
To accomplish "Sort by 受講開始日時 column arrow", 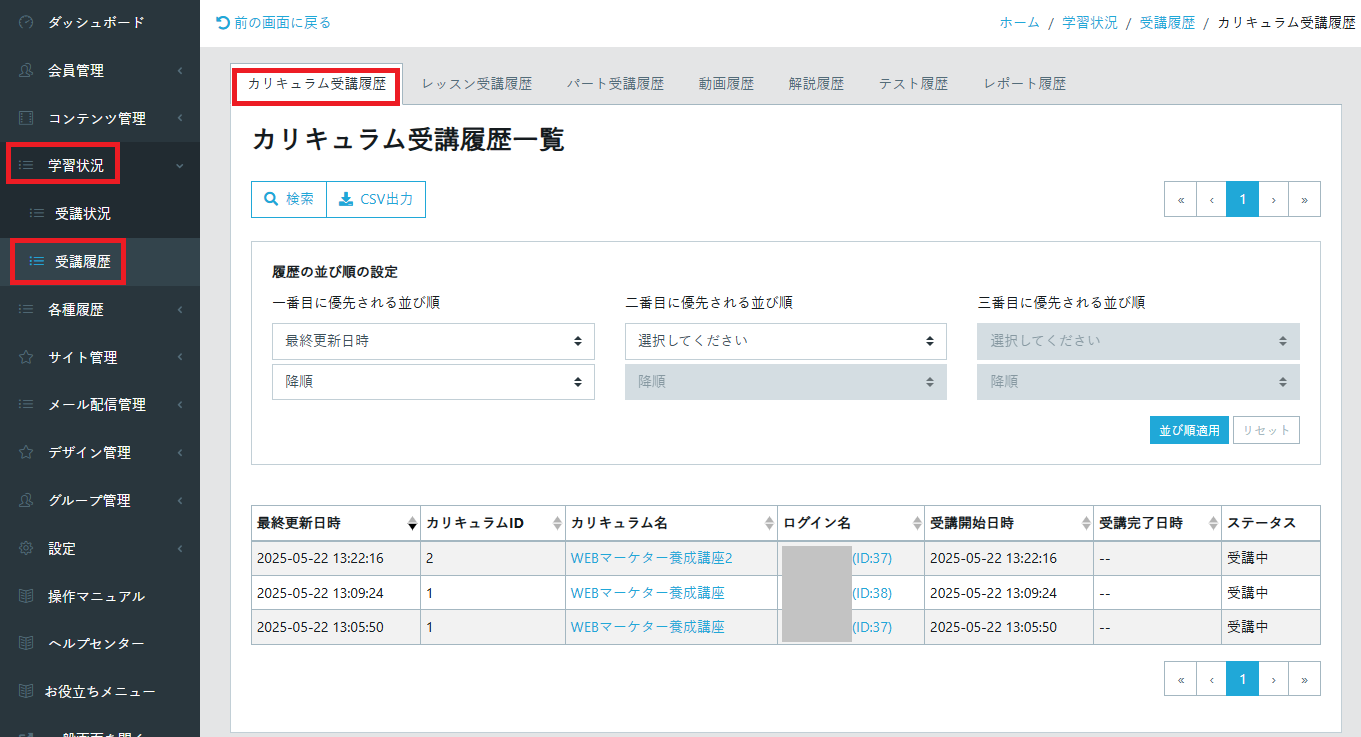I will coord(1086,523).
